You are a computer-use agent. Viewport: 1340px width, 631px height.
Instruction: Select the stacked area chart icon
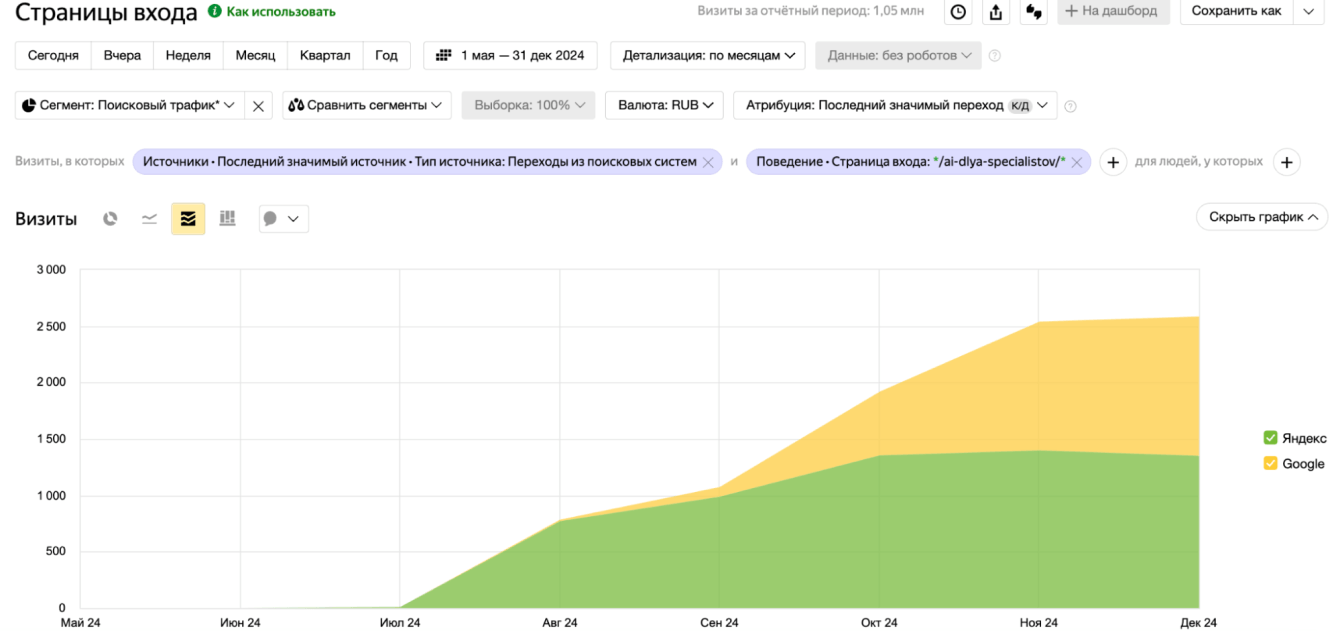(188, 219)
